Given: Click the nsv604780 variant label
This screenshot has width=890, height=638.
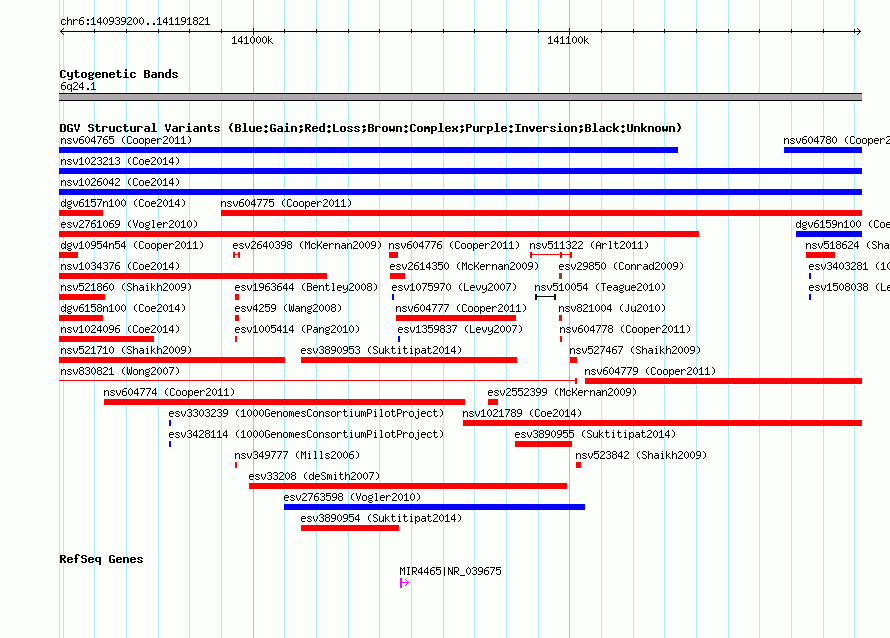Looking at the screenshot, I should point(836,140).
